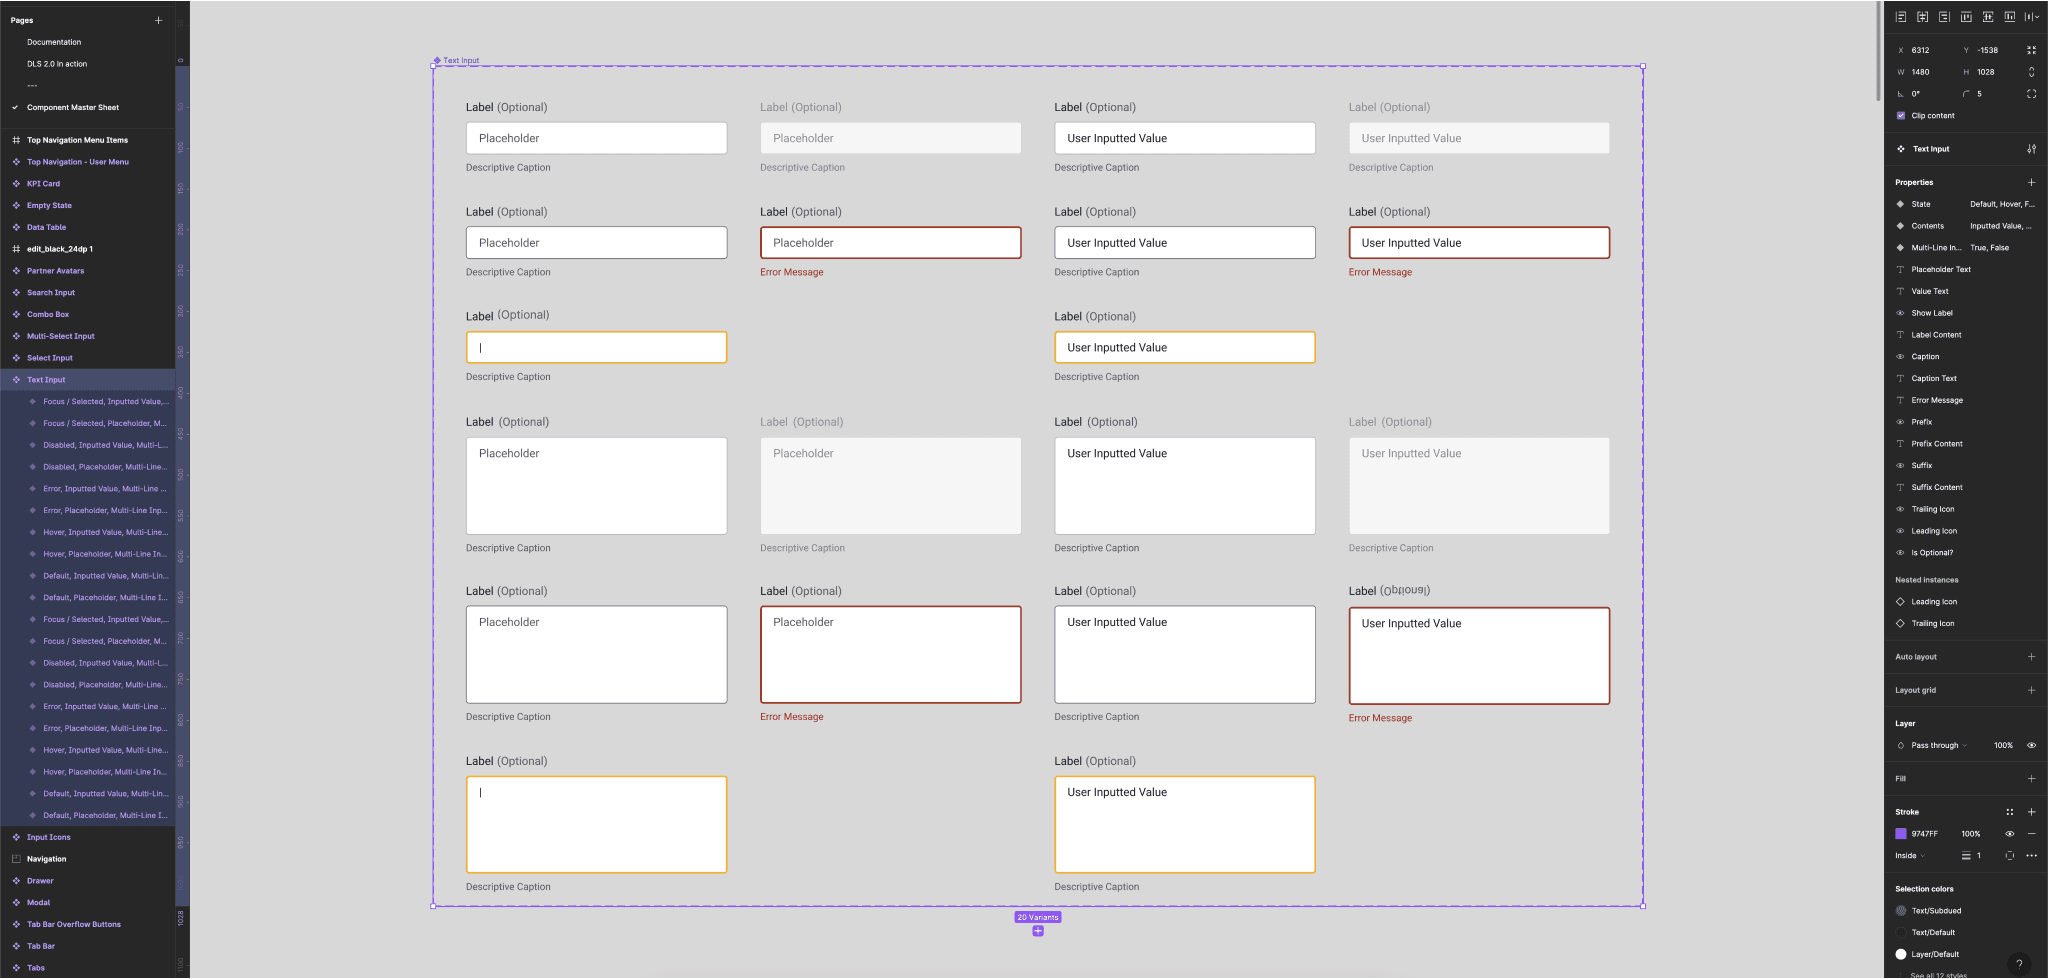Remove the 9747FF stroke
The width and height of the screenshot is (2048, 979).
coord(2031,834)
